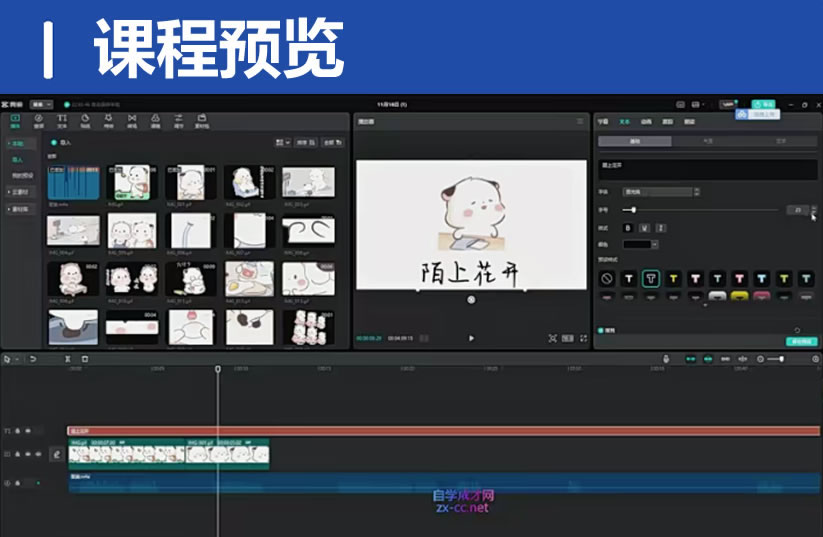
Task: Open the sort dropdown in media panel
Action: tap(306, 142)
